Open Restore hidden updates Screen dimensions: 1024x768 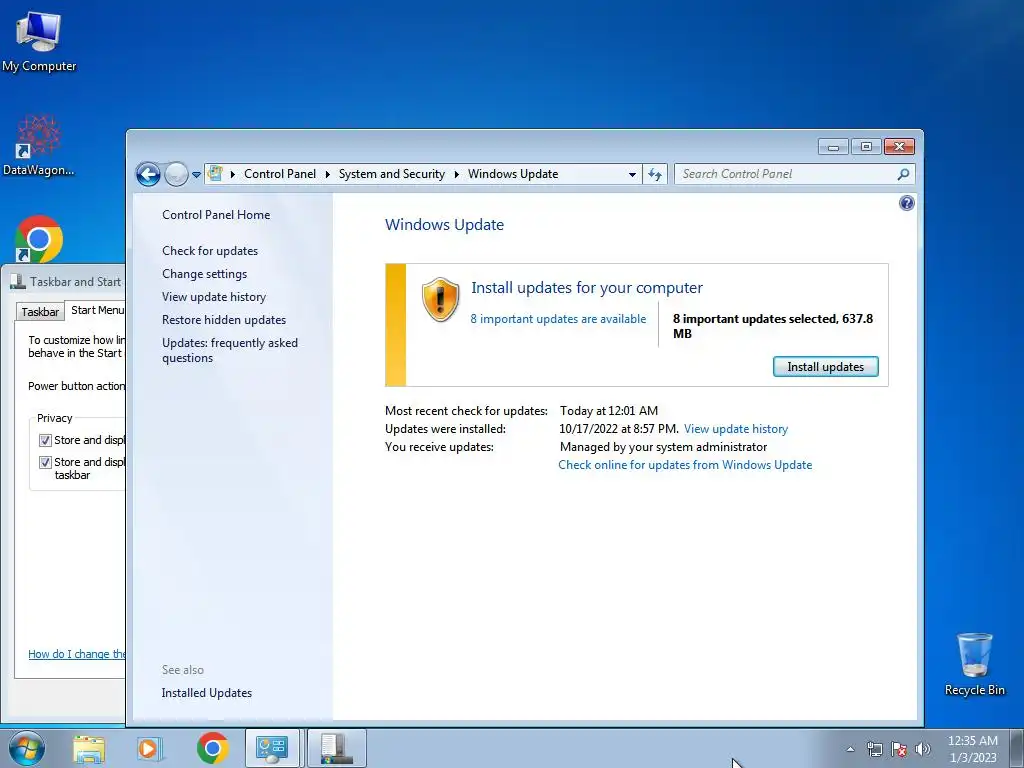(224, 320)
